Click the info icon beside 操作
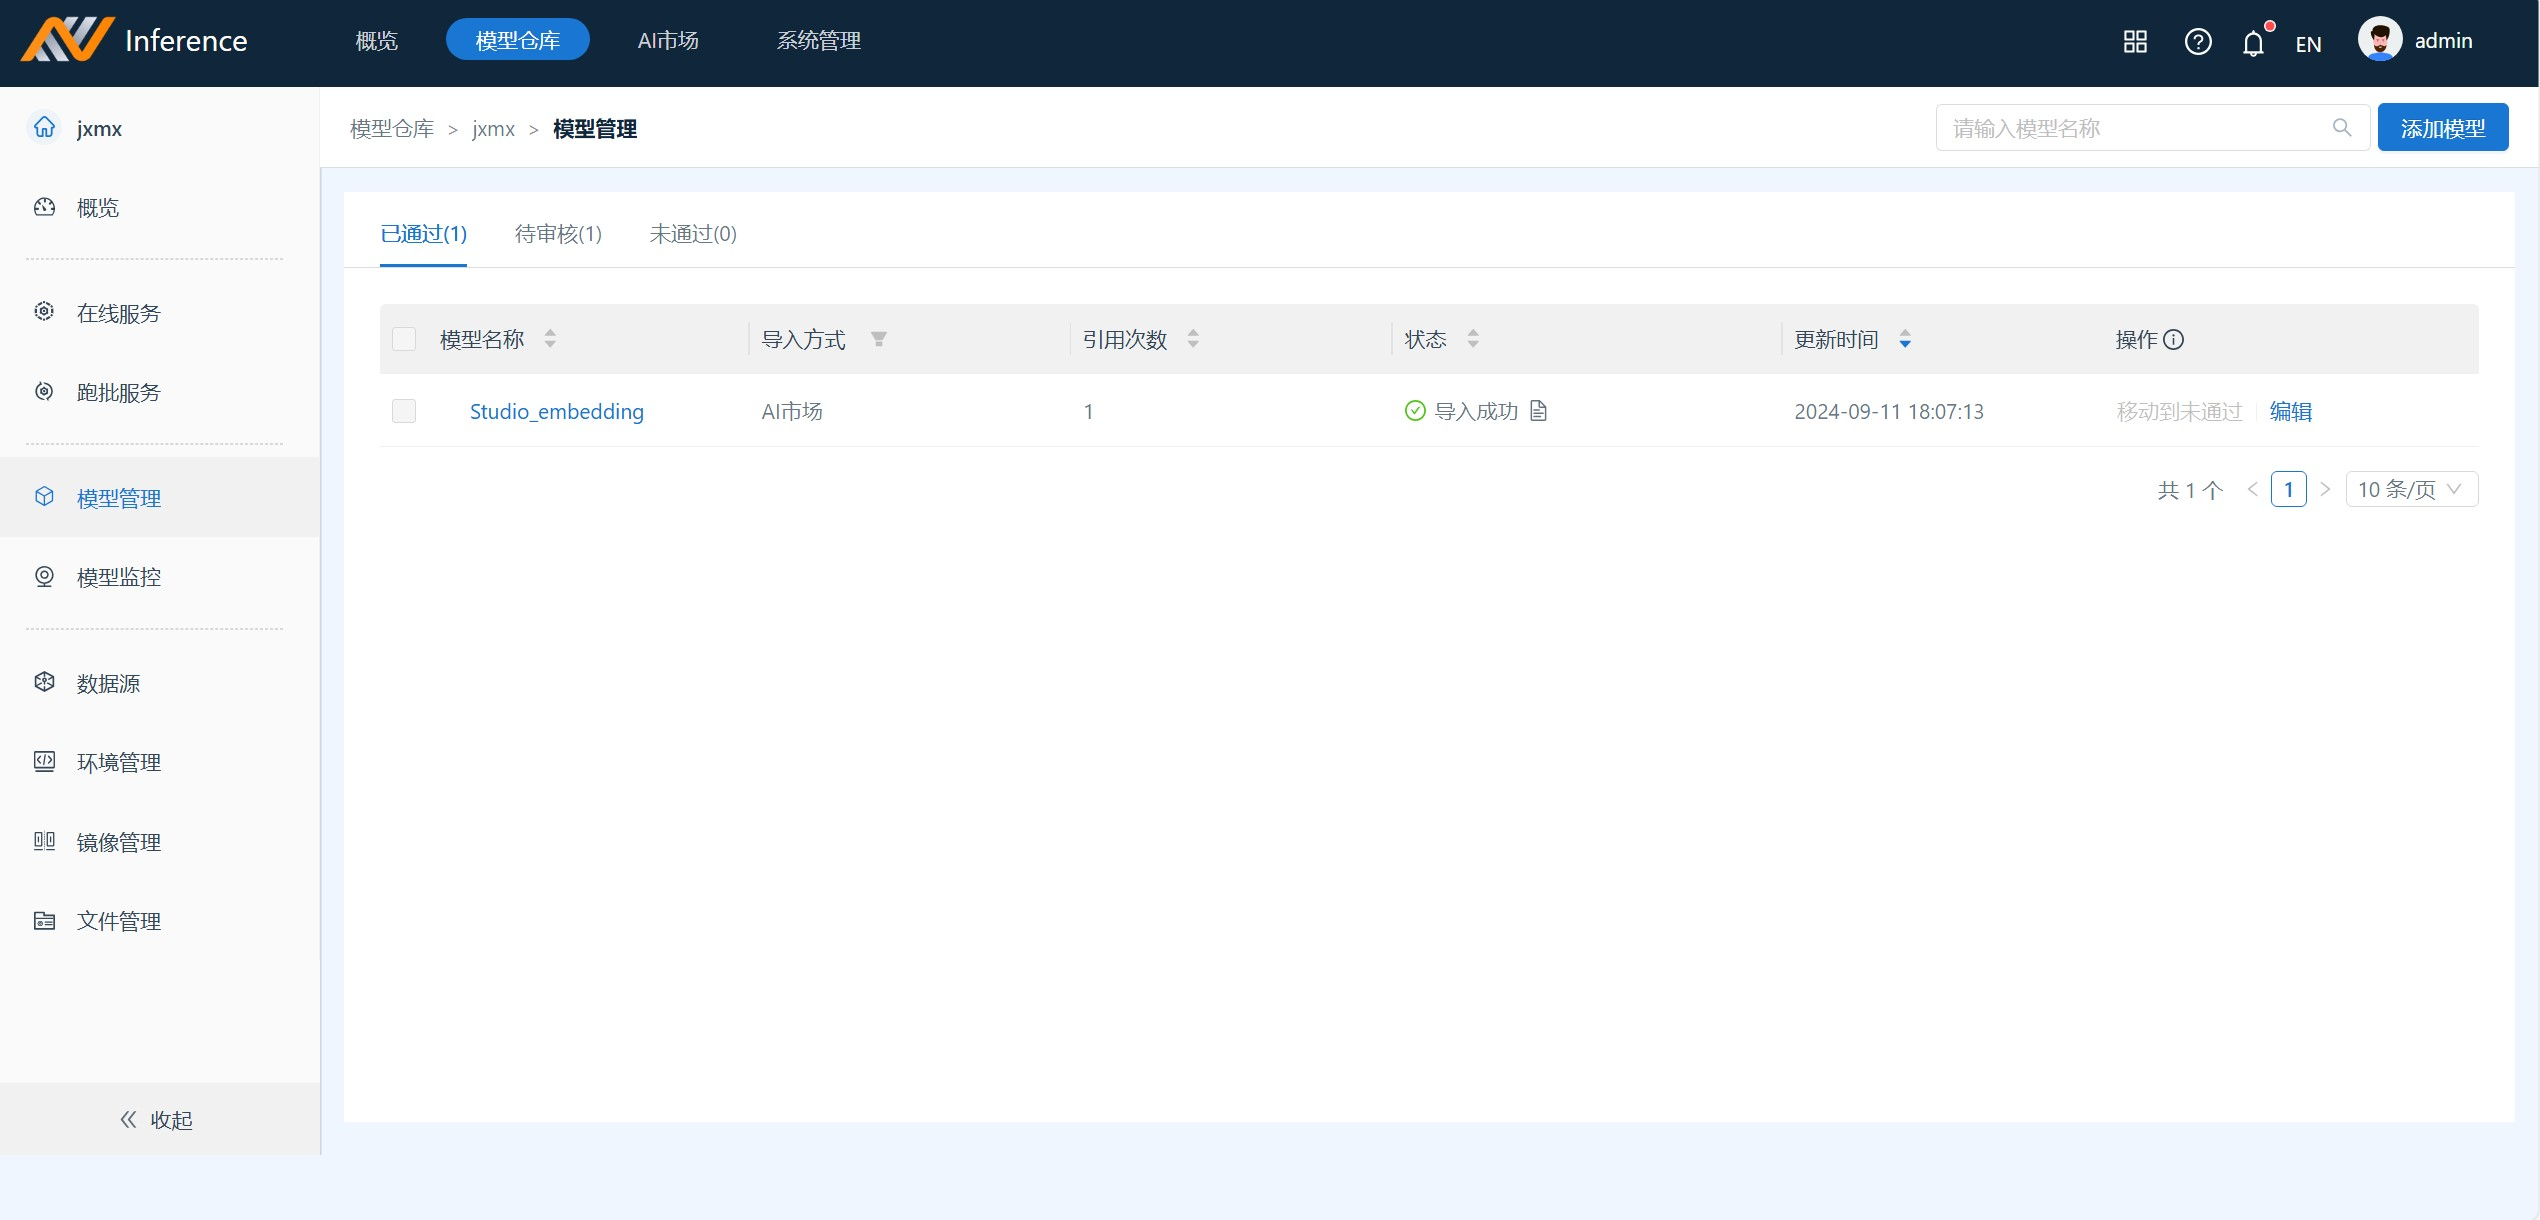Viewport: 2540px width, 1220px height. click(x=2174, y=340)
